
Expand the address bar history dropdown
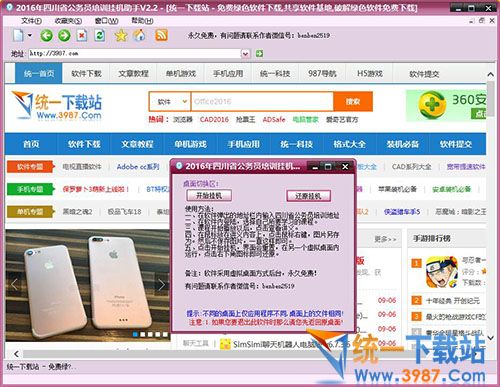245,53
